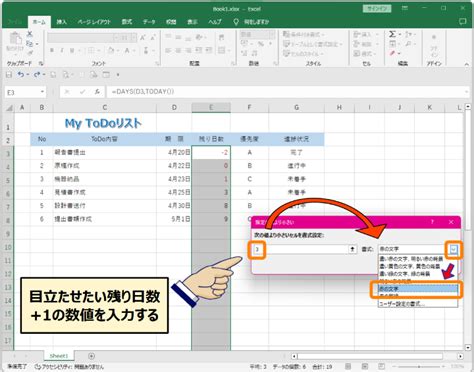The height and width of the screenshot is (372, 474).
Task: Open the Name Box dropdown arrow
Action: (x=42, y=92)
